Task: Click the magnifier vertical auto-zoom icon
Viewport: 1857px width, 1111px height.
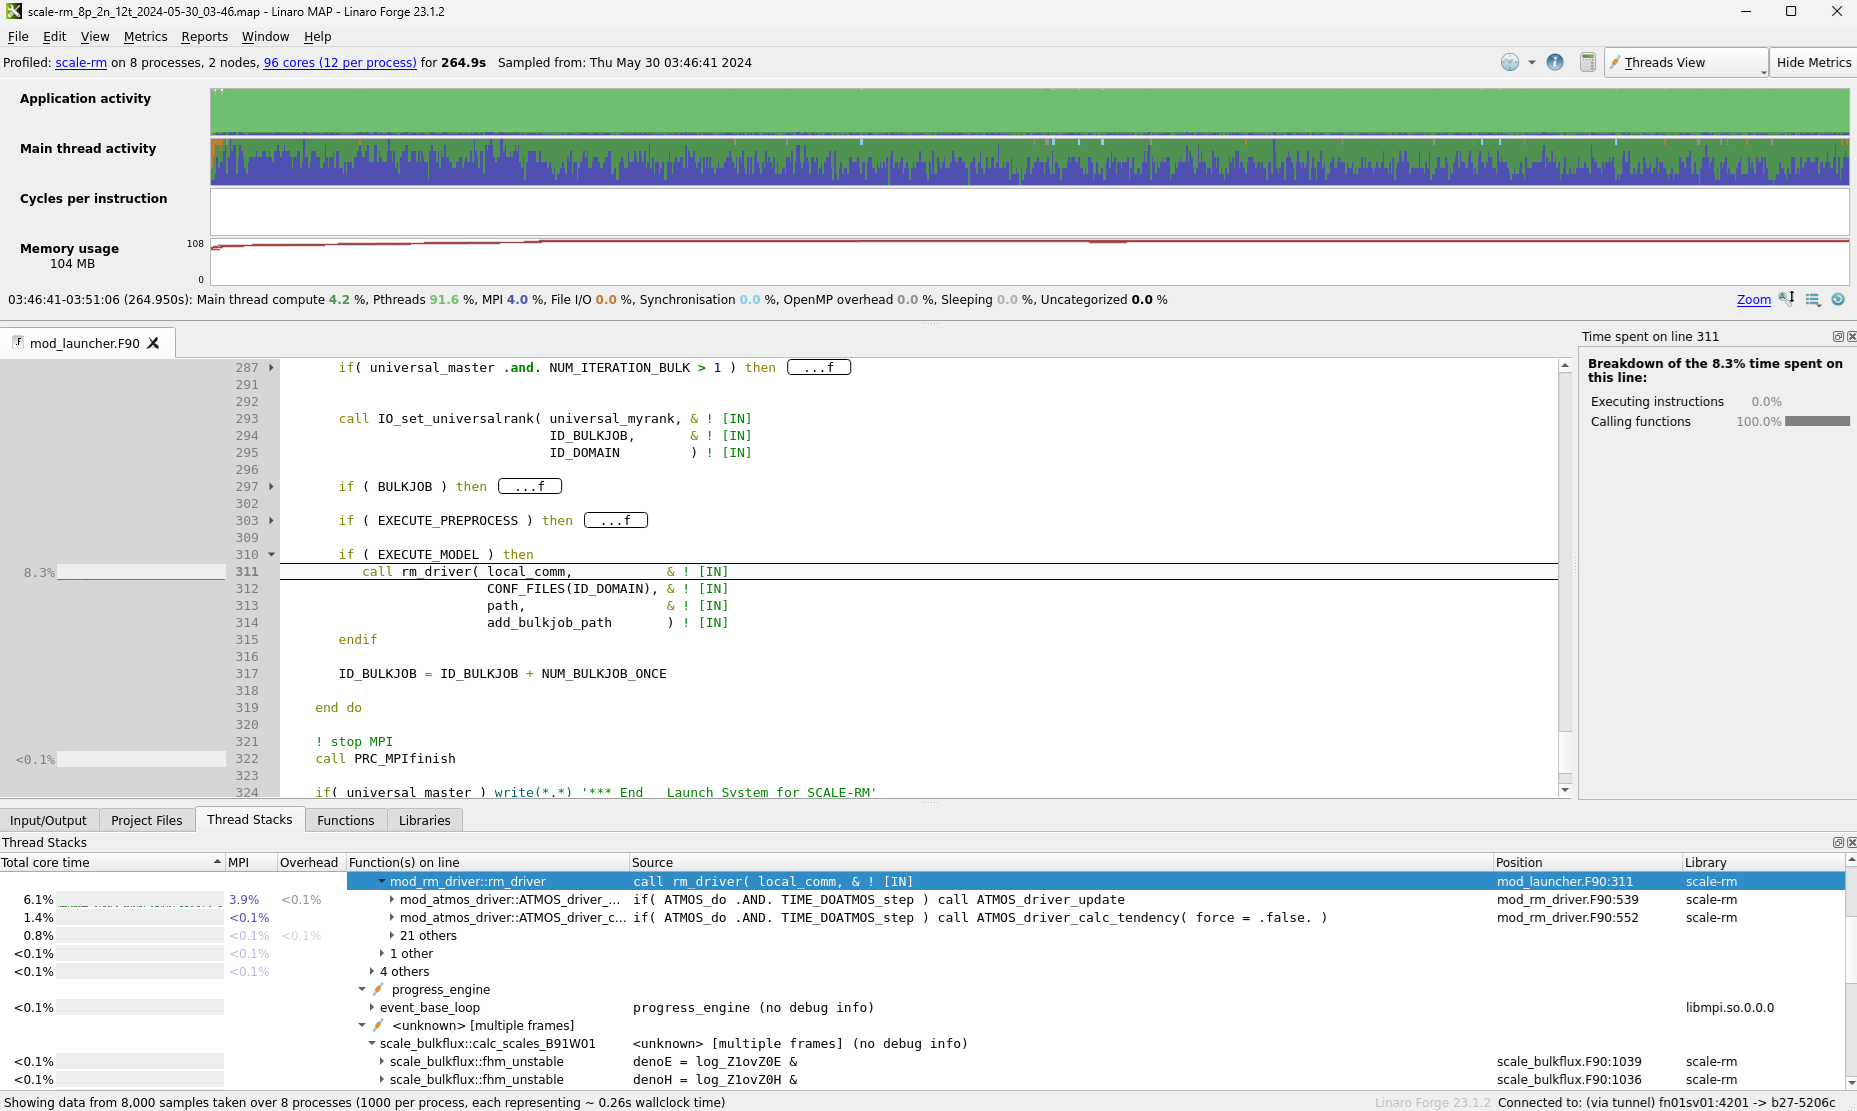Action: point(1787,299)
